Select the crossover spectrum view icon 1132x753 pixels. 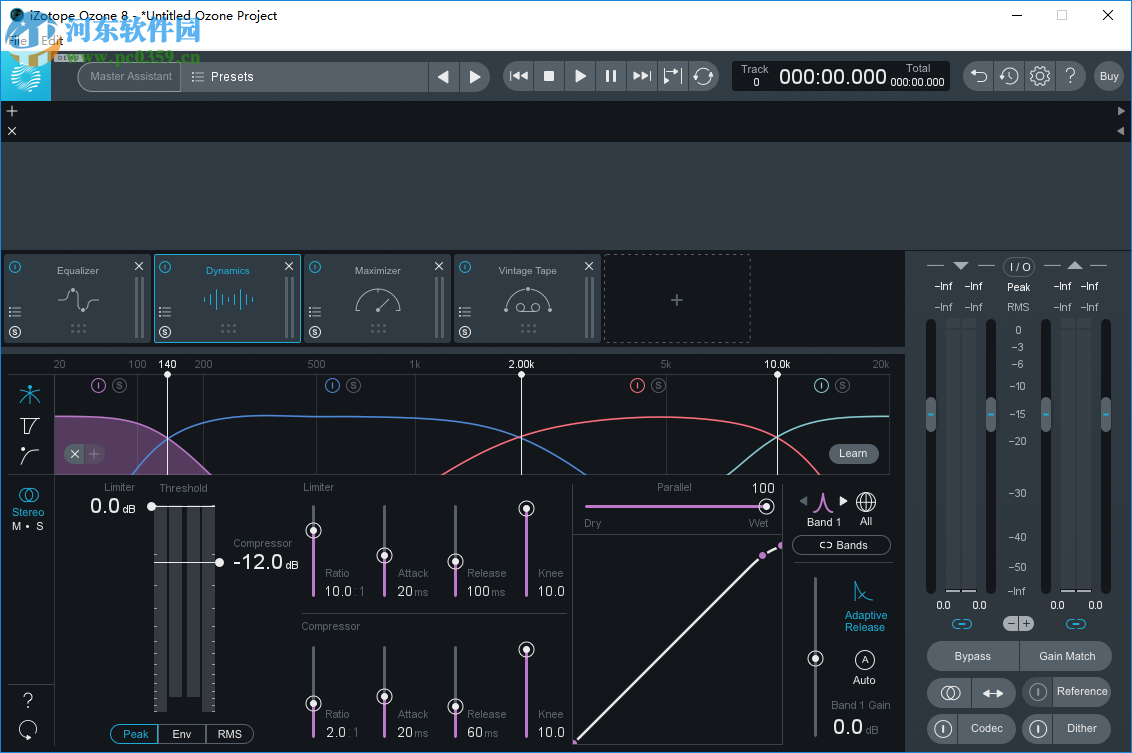point(29,394)
